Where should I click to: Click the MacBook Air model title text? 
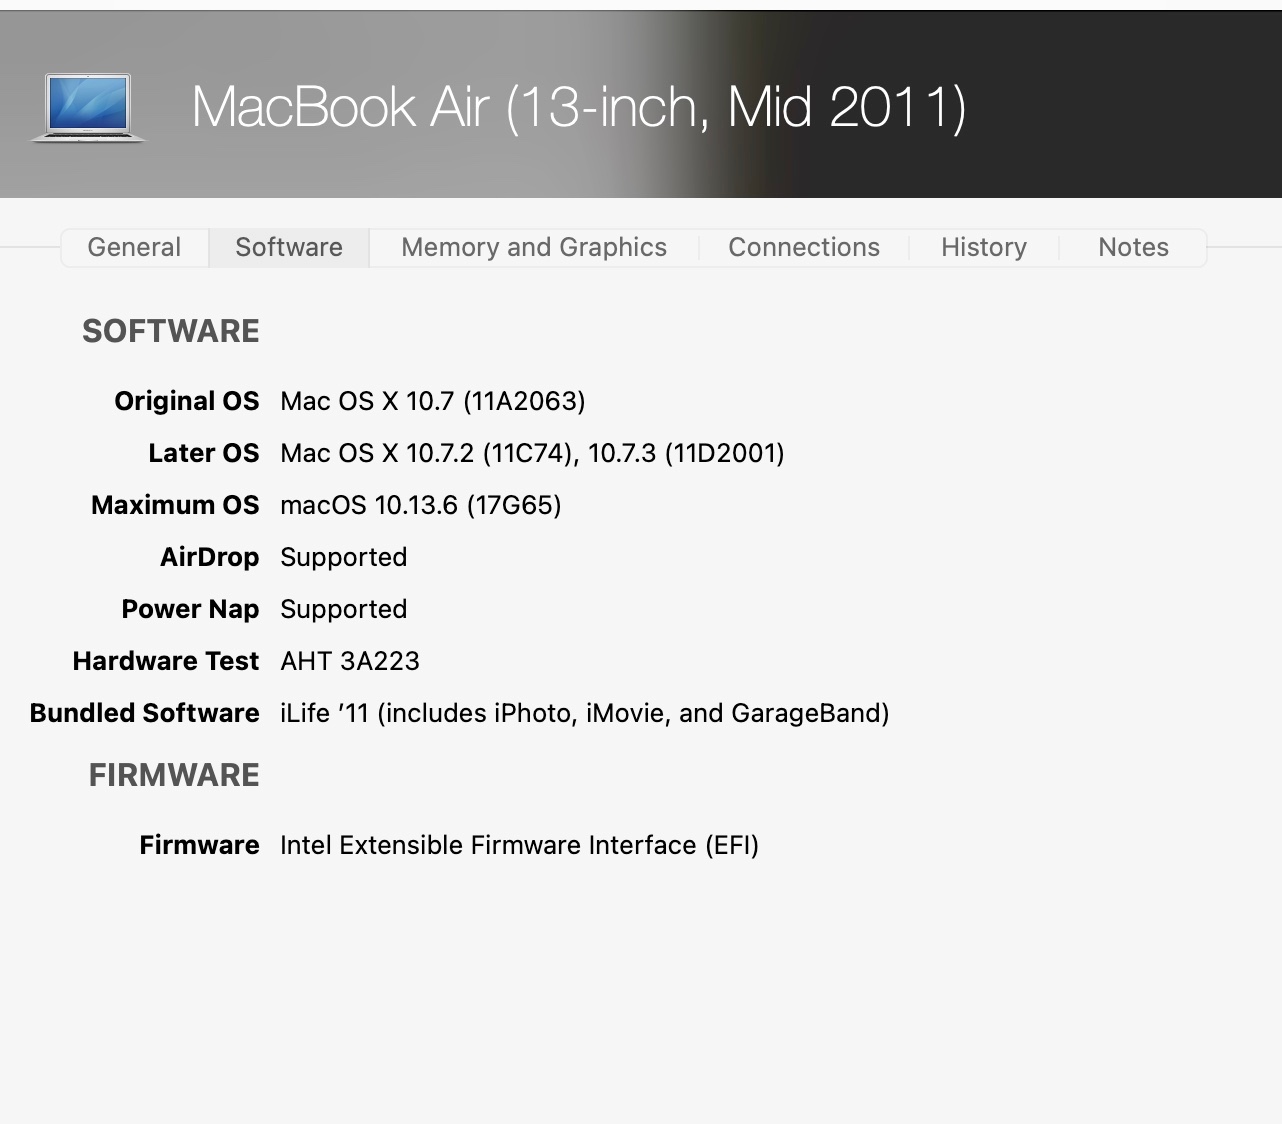(x=578, y=107)
